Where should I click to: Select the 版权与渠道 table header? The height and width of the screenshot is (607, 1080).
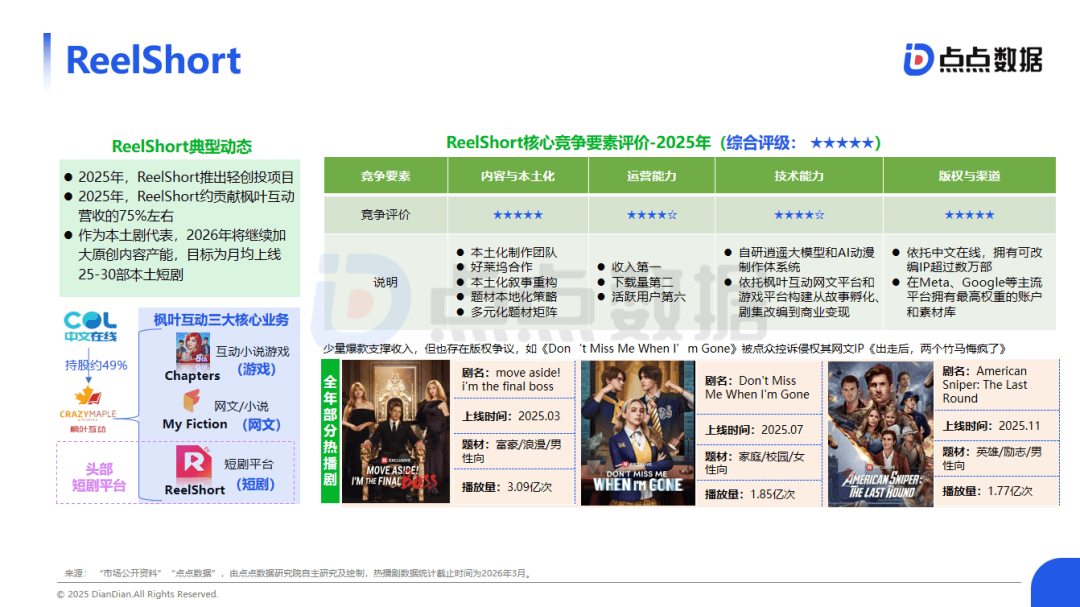968,176
